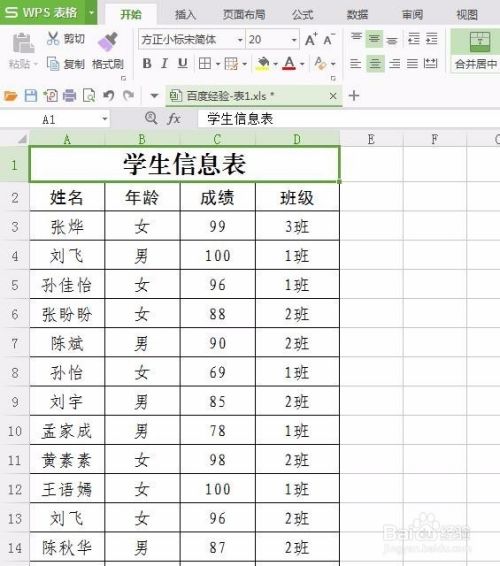Click into the formula bar input

(x=348, y=119)
